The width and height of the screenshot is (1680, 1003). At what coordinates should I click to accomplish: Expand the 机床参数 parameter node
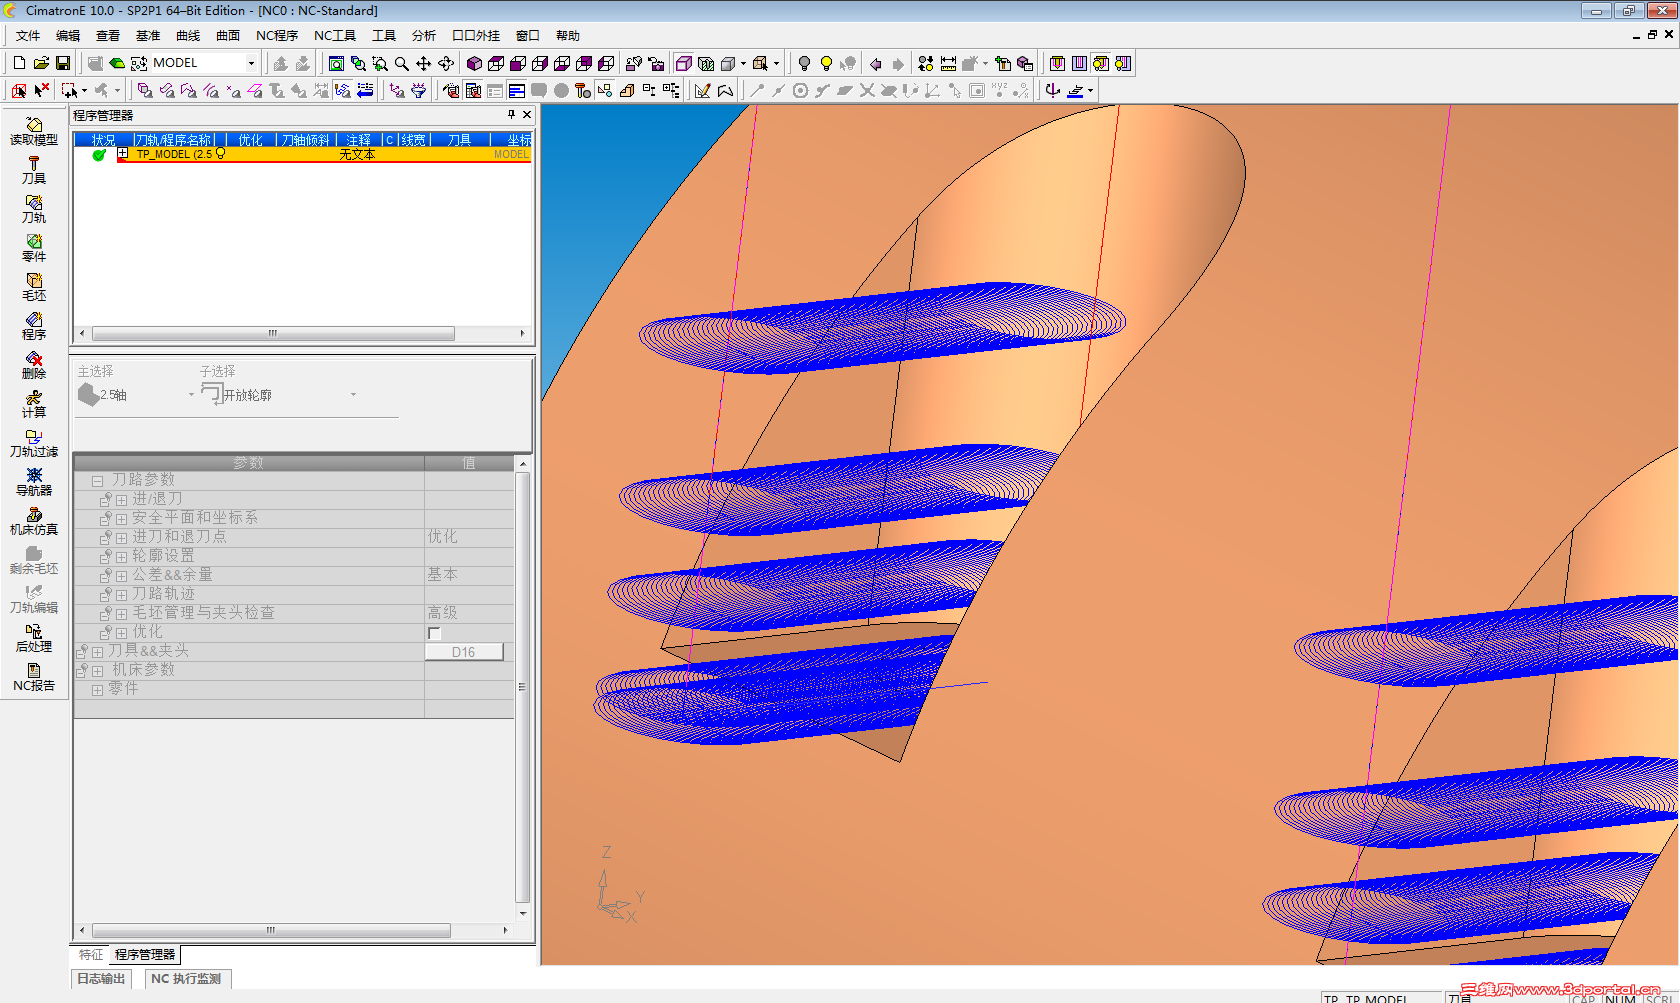pyautogui.click(x=98, y=671)
